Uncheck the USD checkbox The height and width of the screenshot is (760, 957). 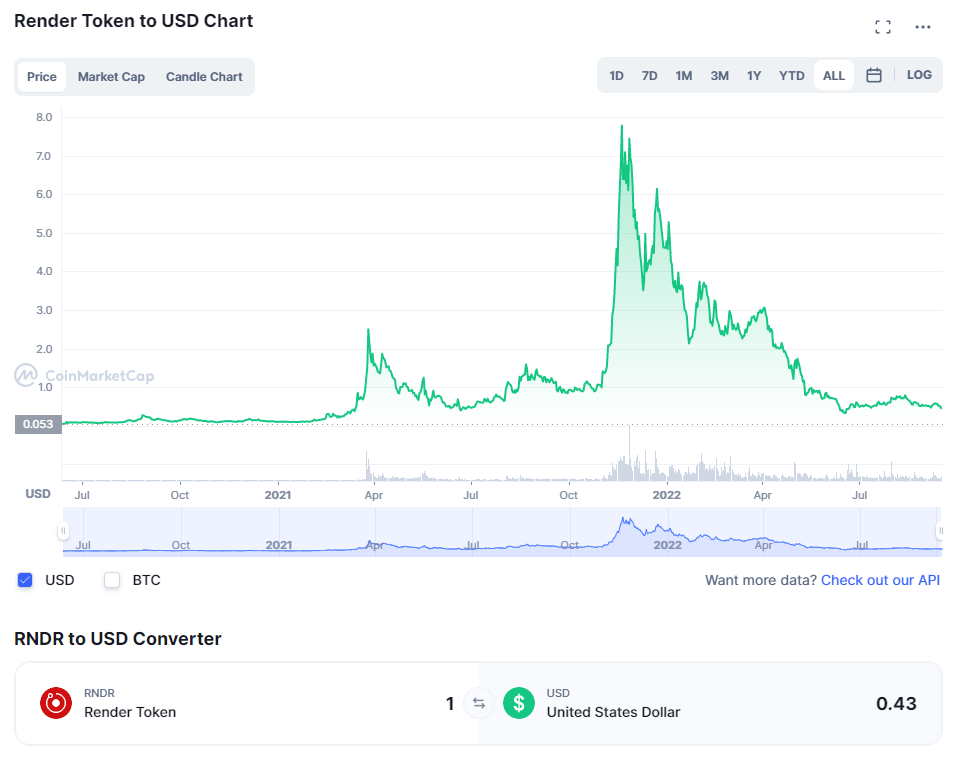[x=25, y=580]
